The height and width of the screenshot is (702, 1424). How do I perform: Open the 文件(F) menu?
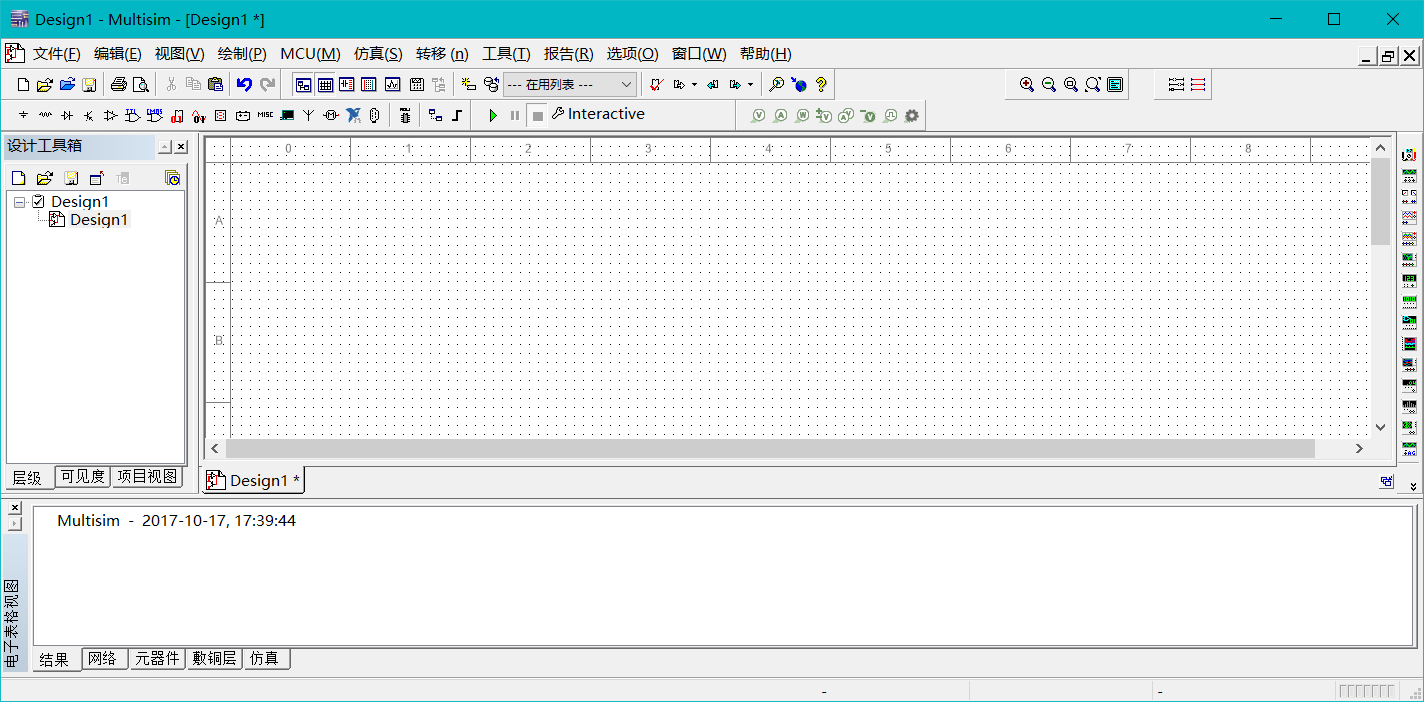pyautogui.click(x=56, y=54)
